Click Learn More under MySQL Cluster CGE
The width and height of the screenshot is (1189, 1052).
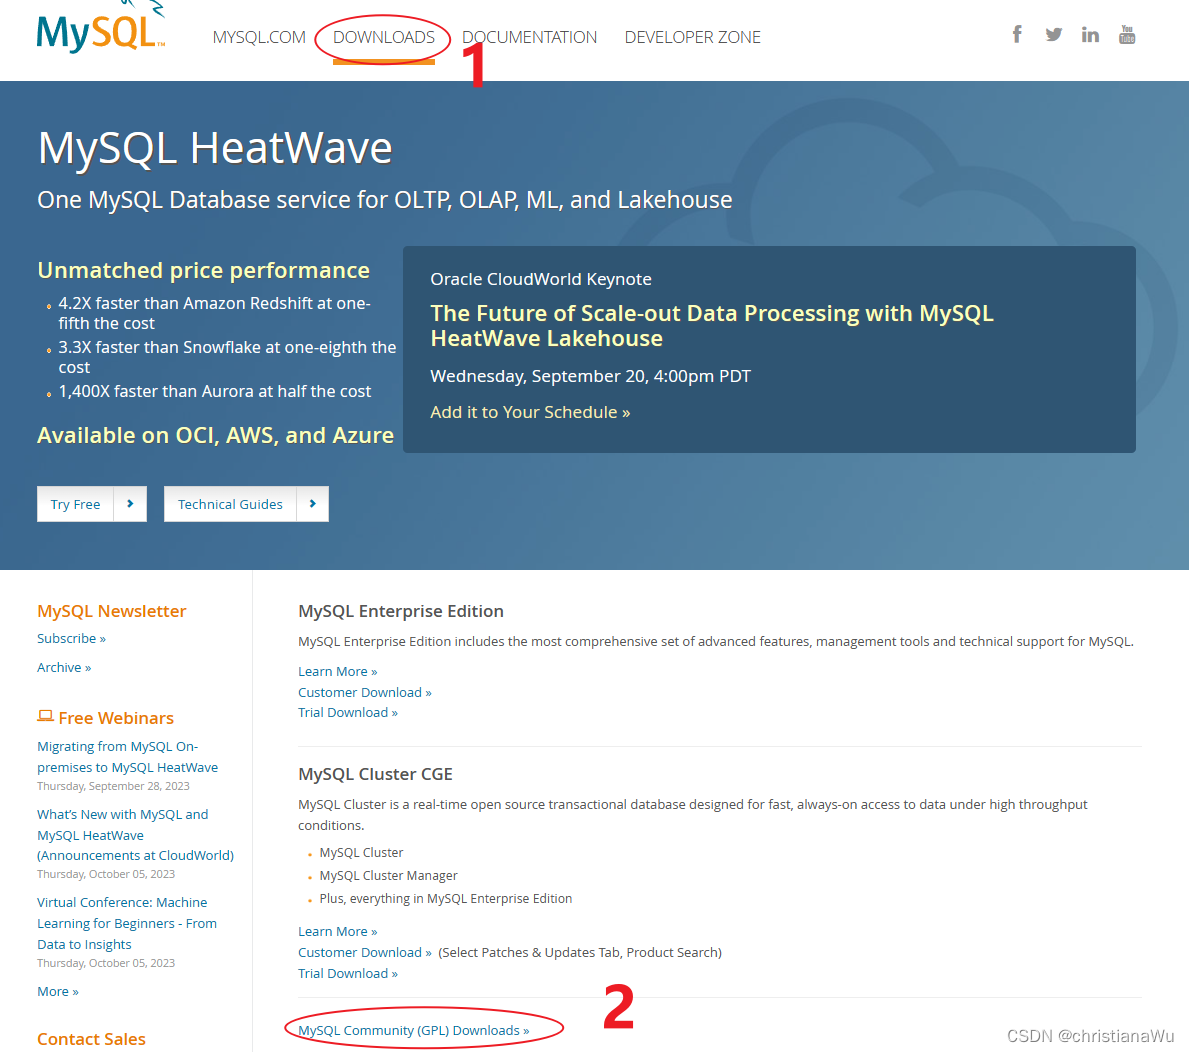(337, 931)
